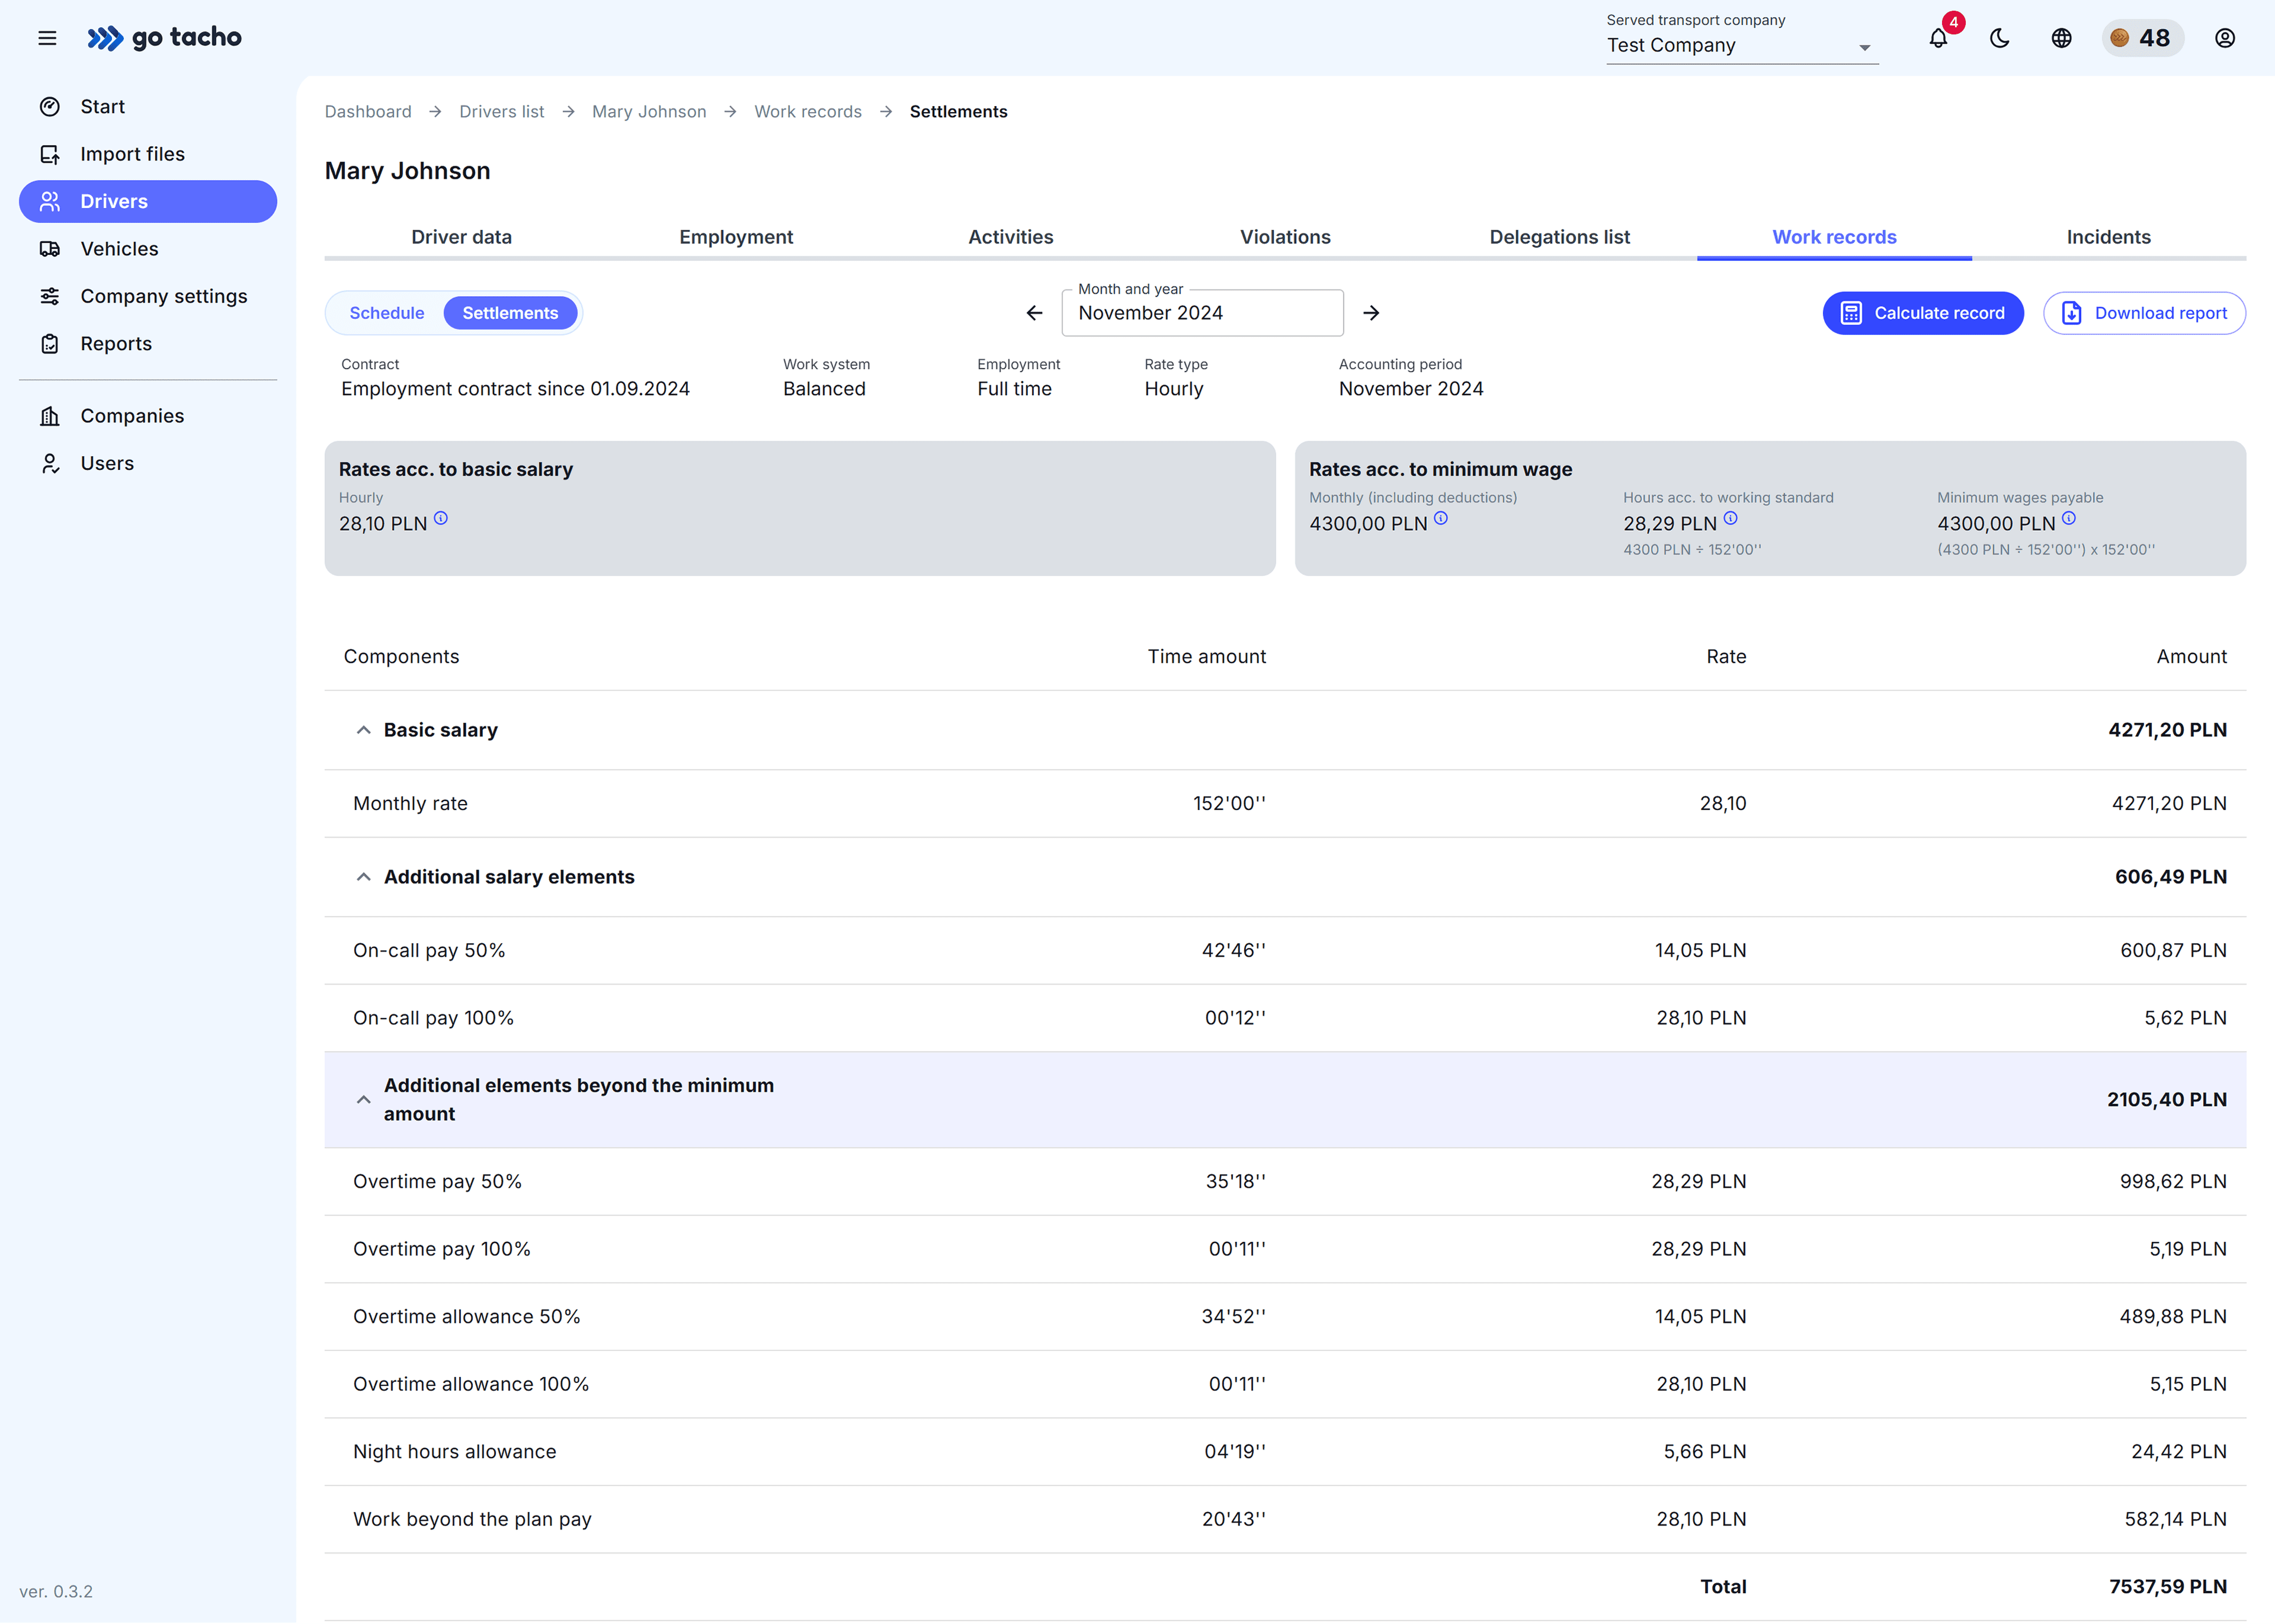Screen dimensions: 2275x1624
Task: Collapse Additional elements beyond the minimum amount
Action: 364,1100
